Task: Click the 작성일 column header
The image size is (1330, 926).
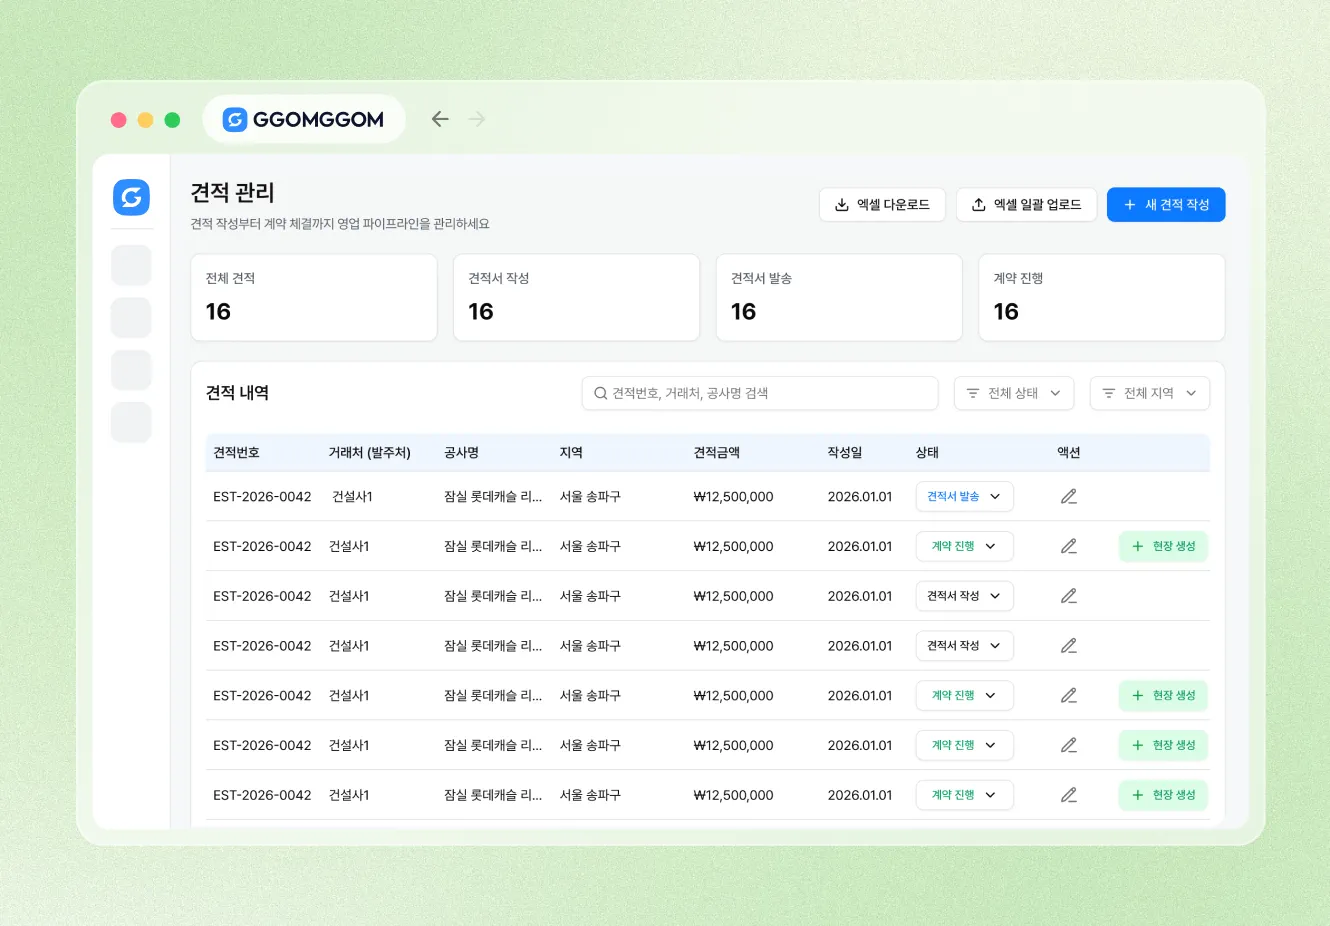Action: [845, 453]
